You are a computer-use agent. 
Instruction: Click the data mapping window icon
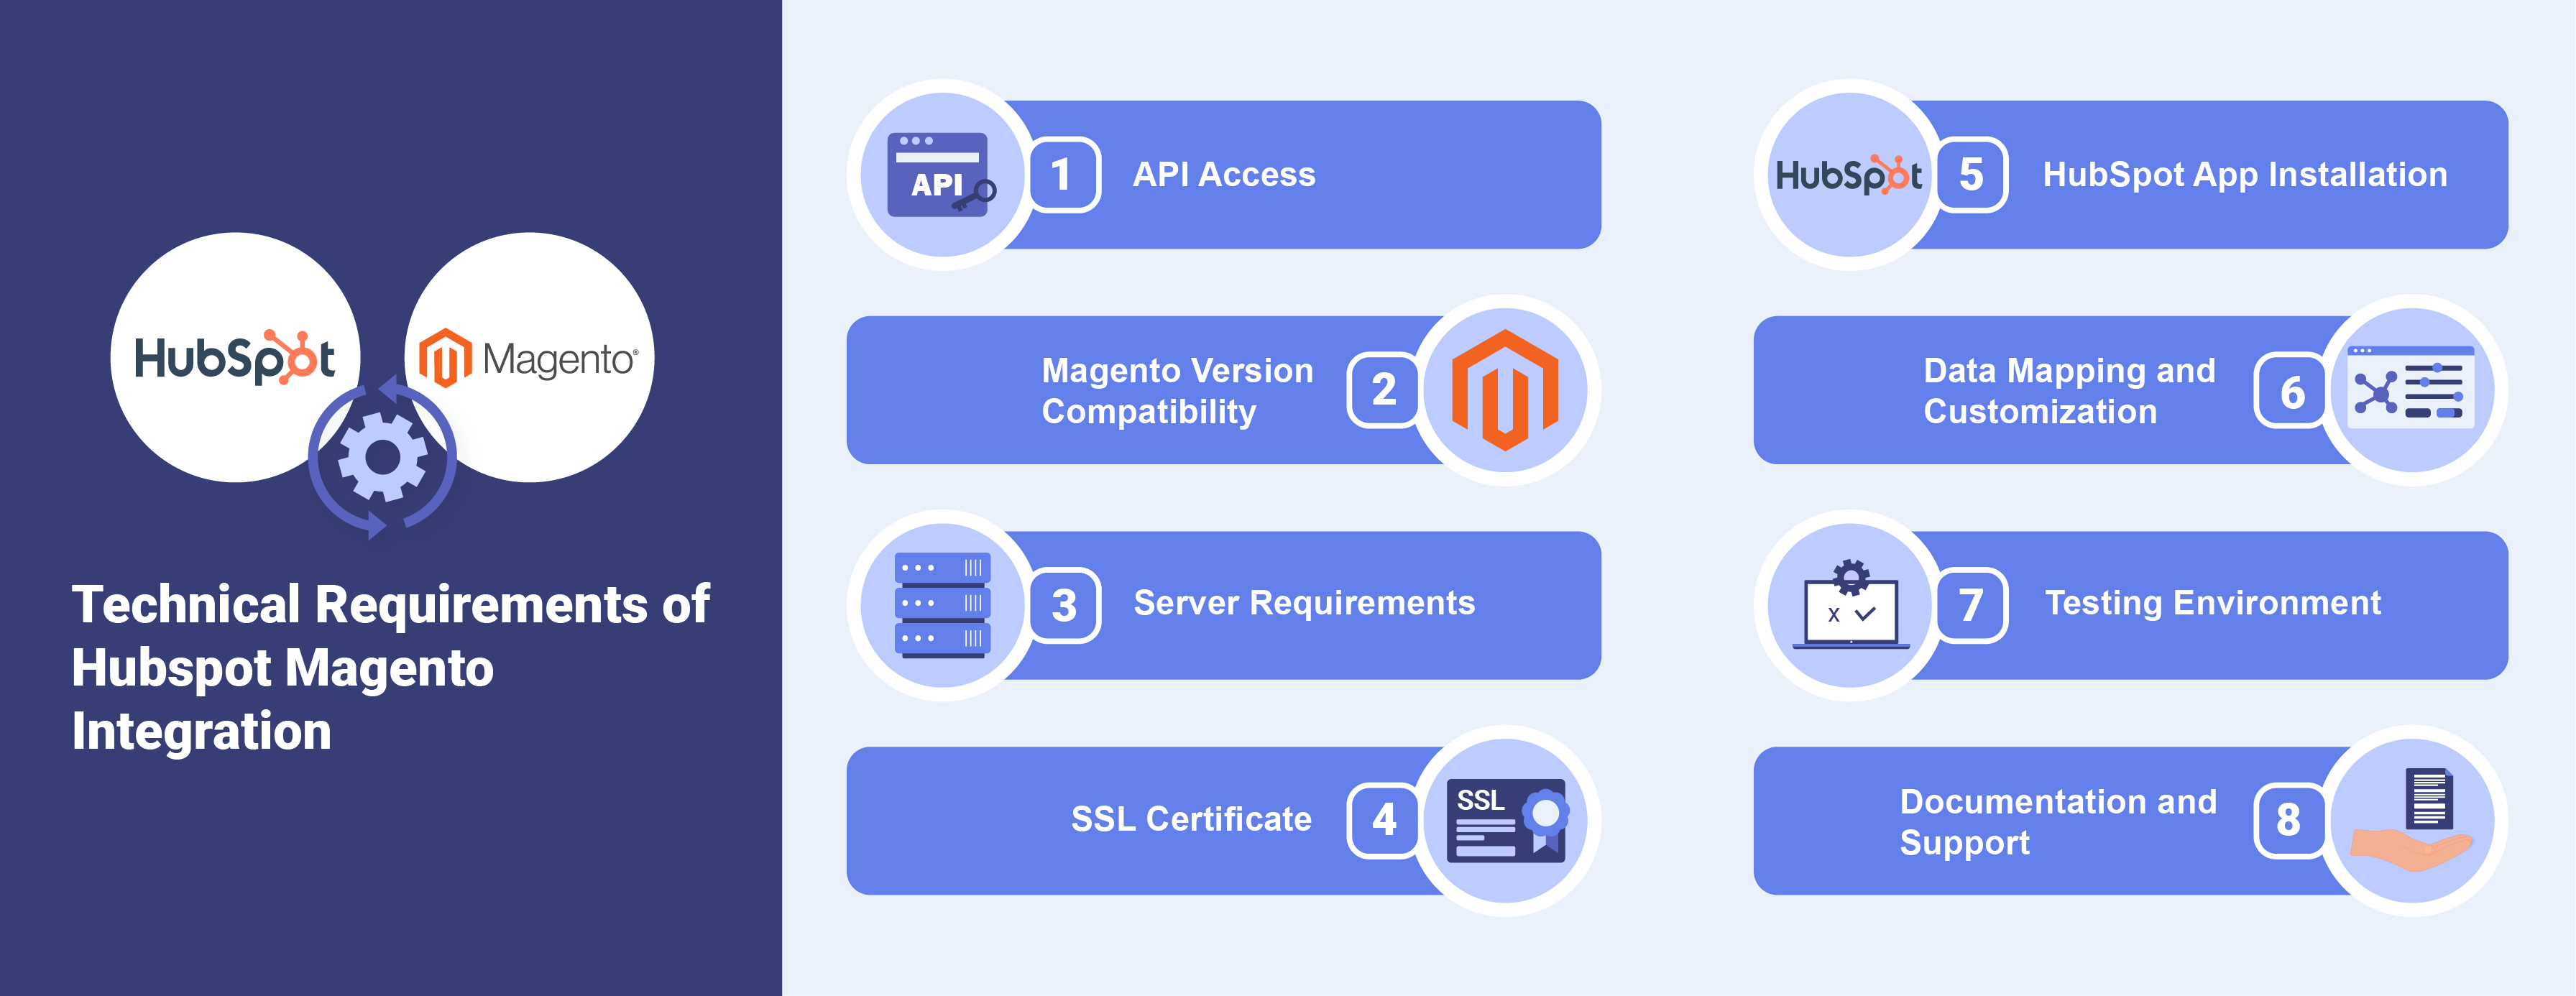[2412, 389]
